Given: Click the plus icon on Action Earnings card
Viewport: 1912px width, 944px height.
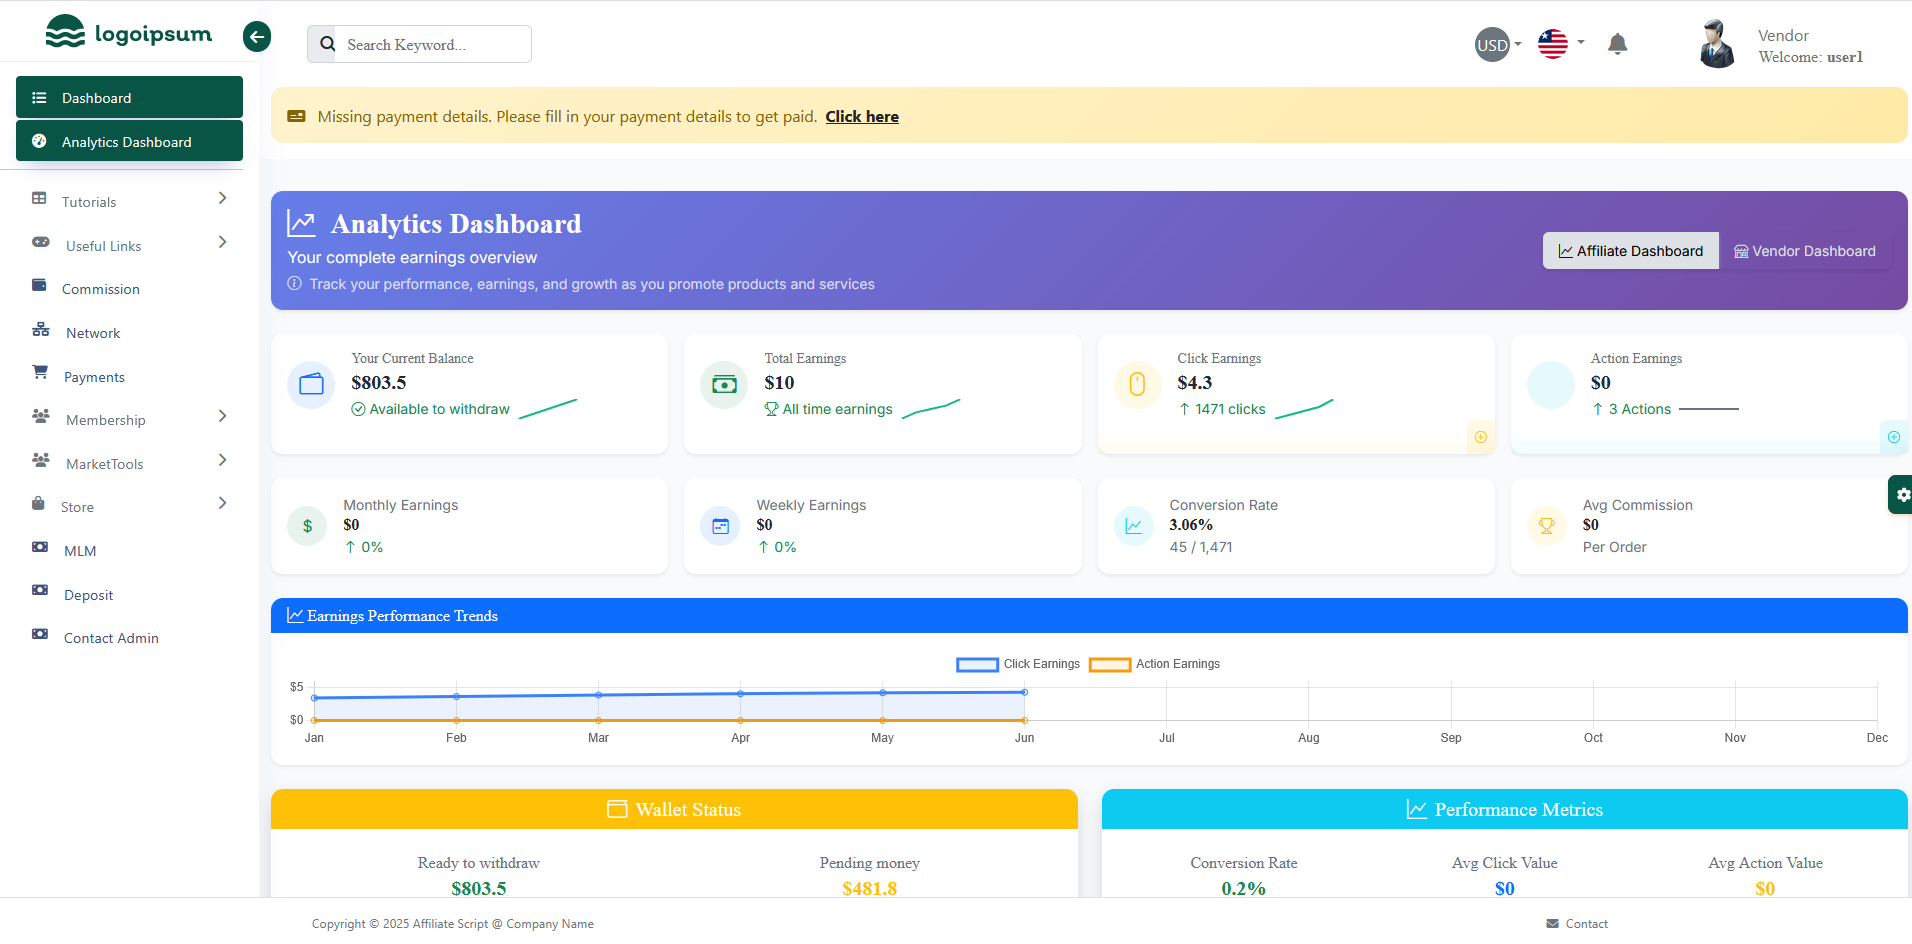Looking at the screenshot, I should 1893,437.
